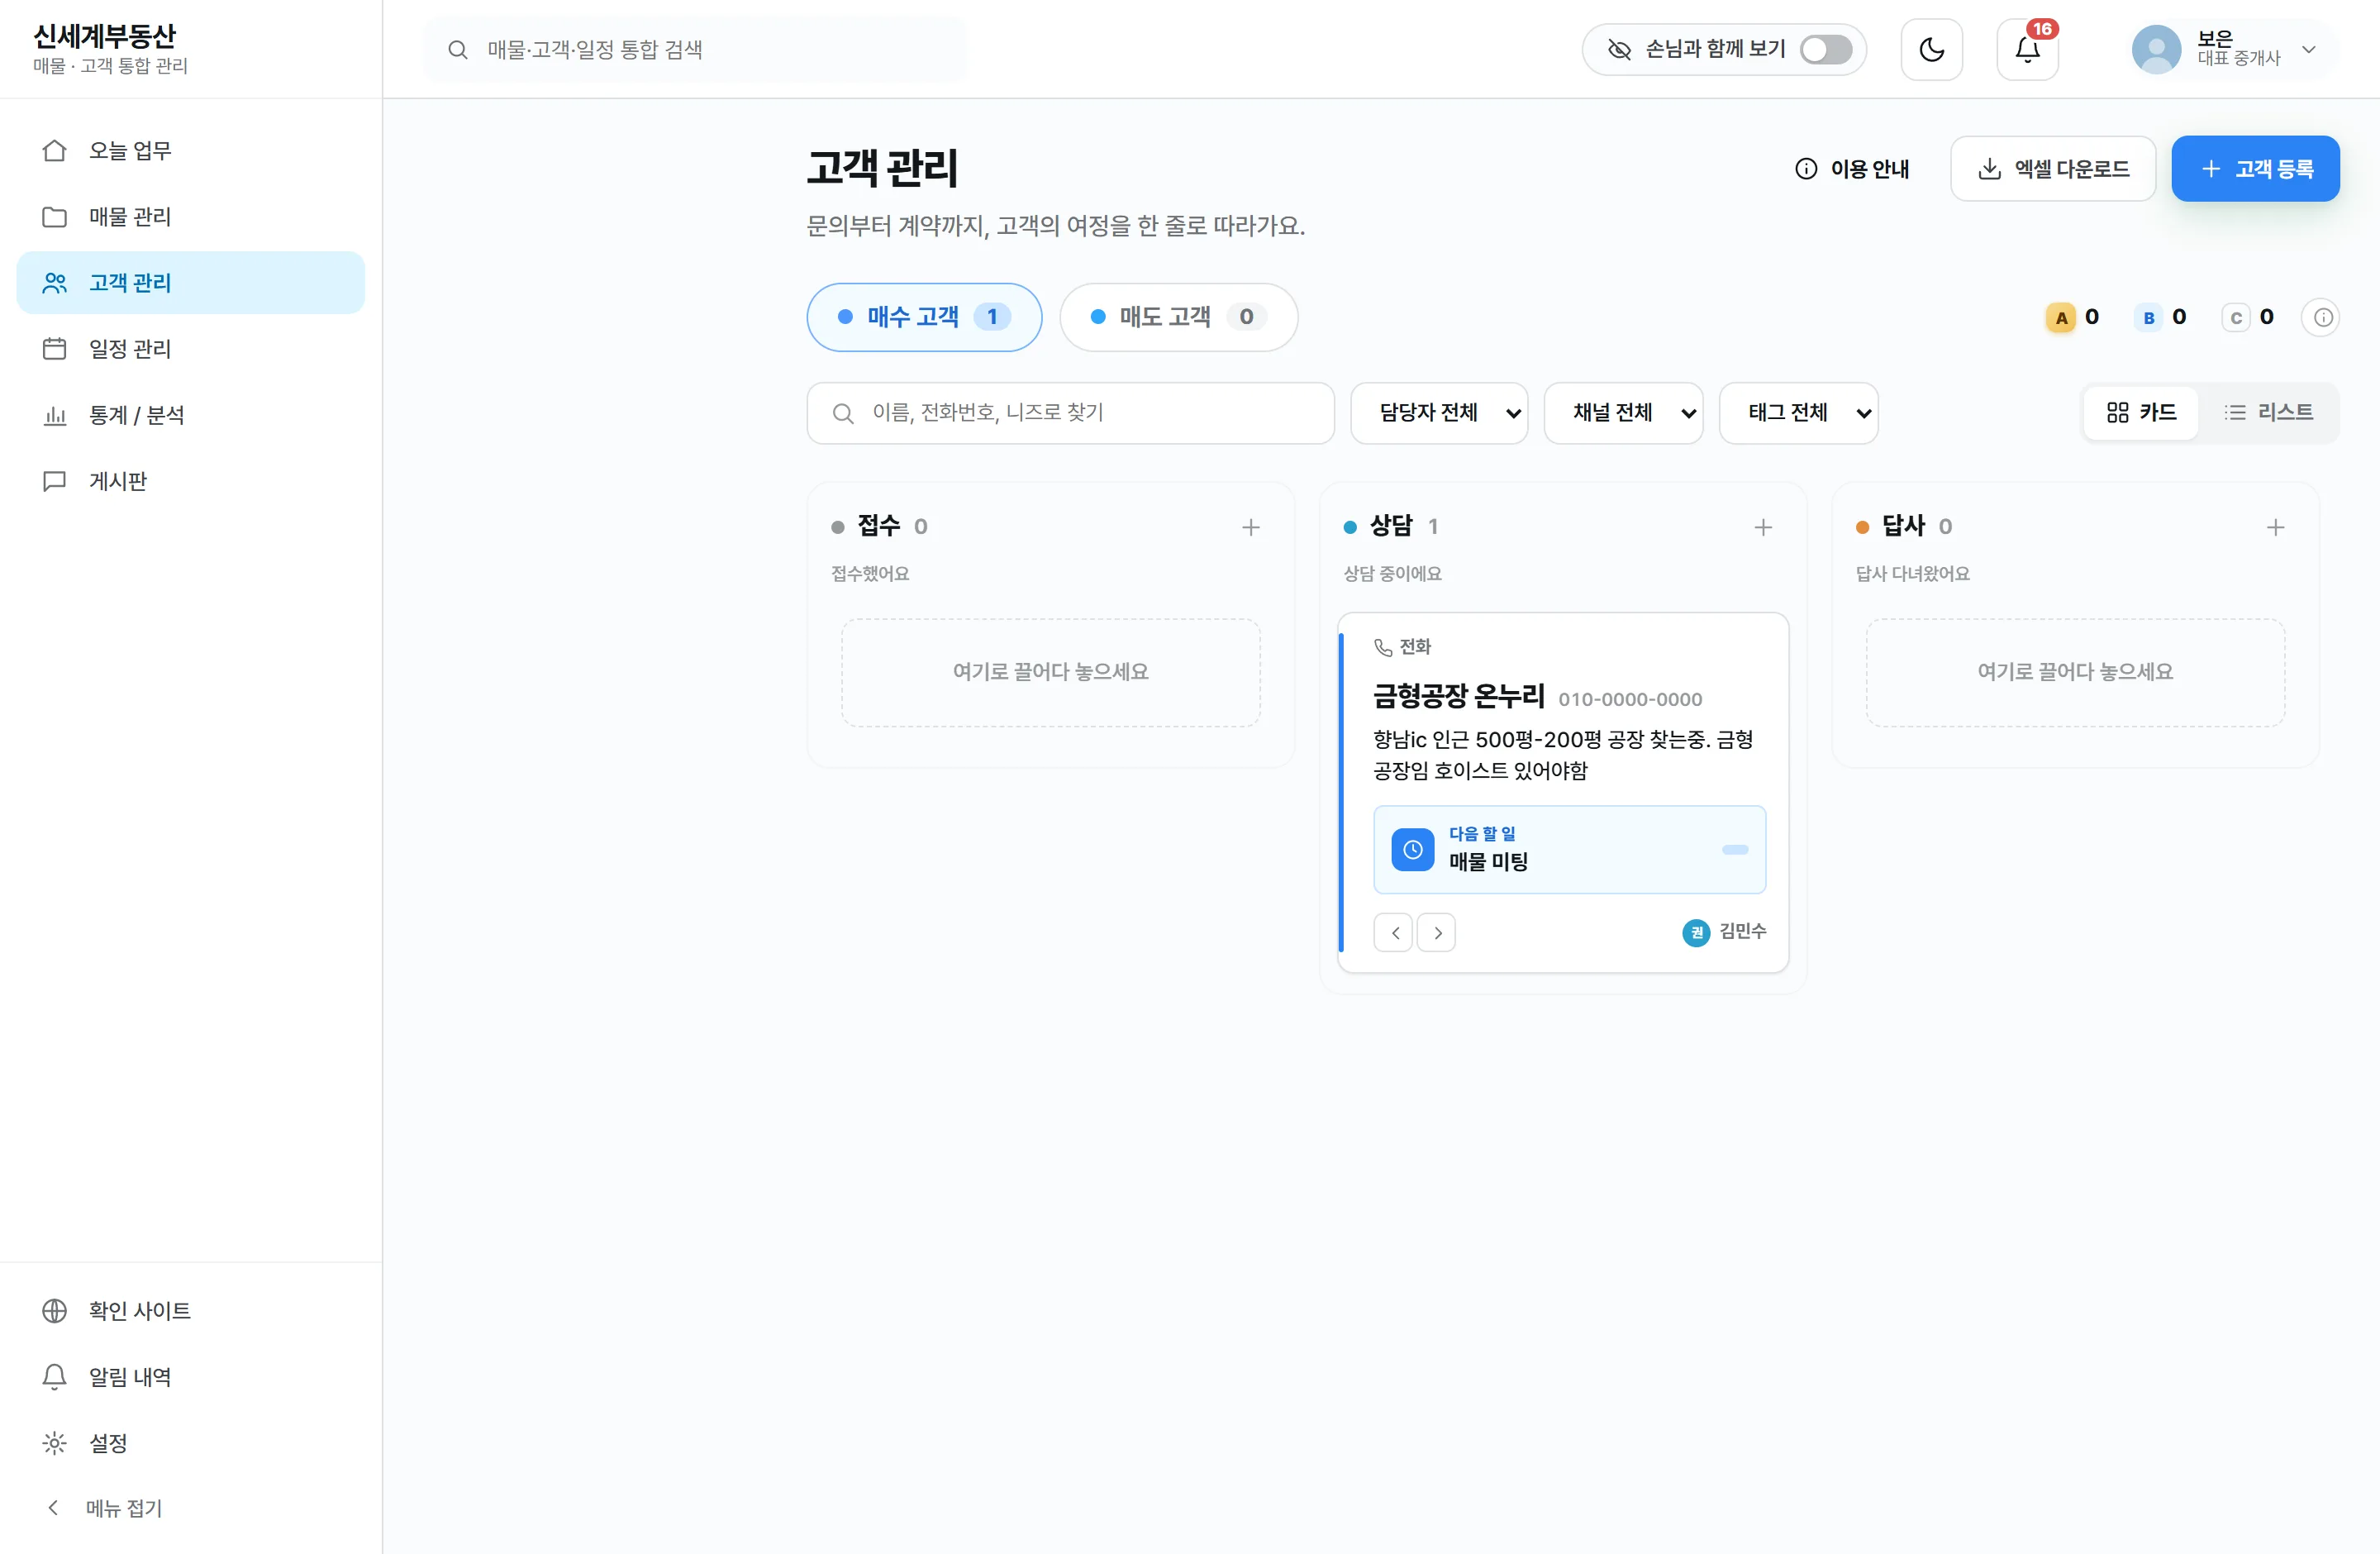Toggle dark mode moon icon

point(1931,49)
